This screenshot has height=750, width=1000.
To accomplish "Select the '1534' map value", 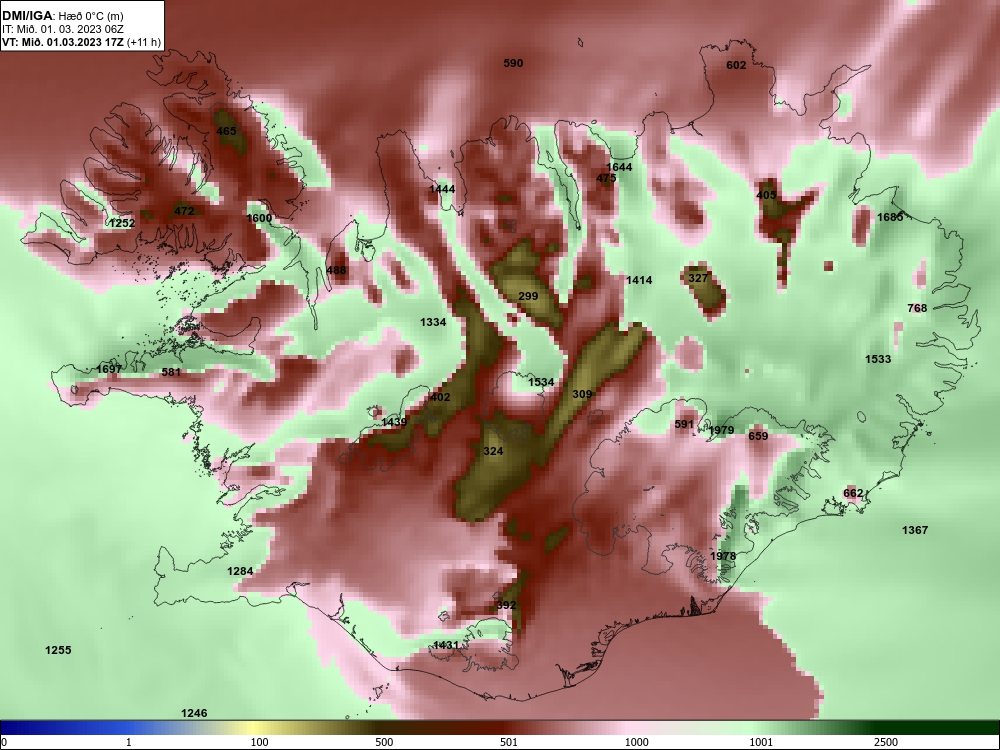I will coord(541,383).
